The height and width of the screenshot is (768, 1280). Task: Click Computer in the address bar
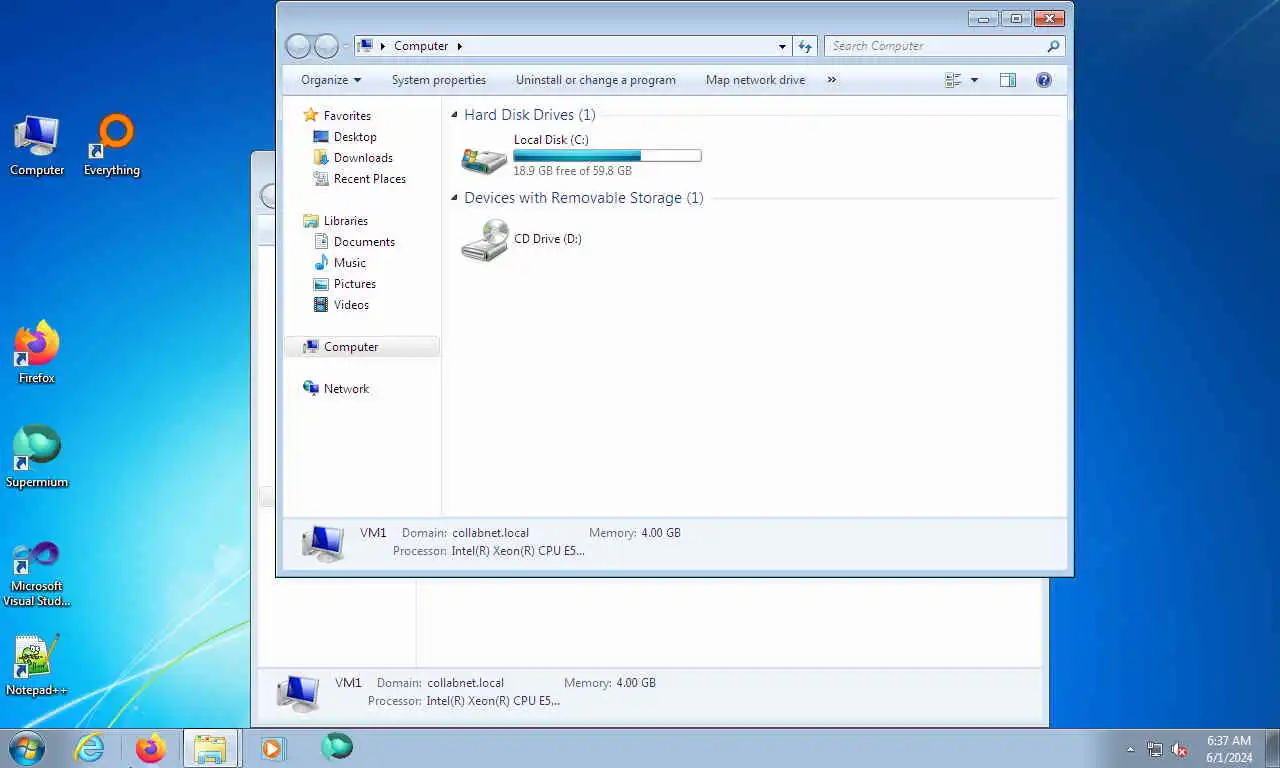tap(421, 46)
